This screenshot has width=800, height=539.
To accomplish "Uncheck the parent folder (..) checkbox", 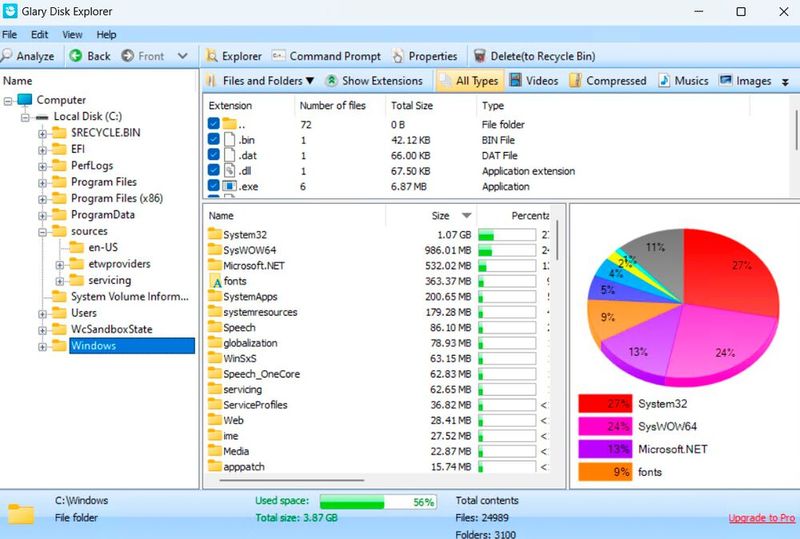I will pyautogui.click(x=214, y=124).
